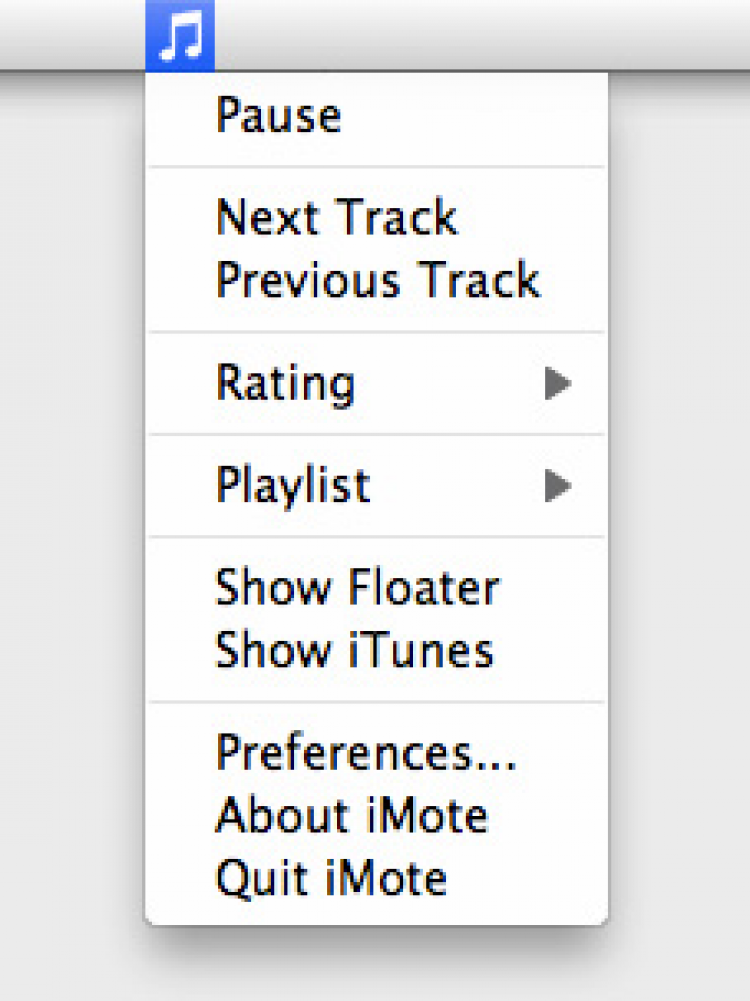Open the Playlist submenu item

click(x=293, y=487)
